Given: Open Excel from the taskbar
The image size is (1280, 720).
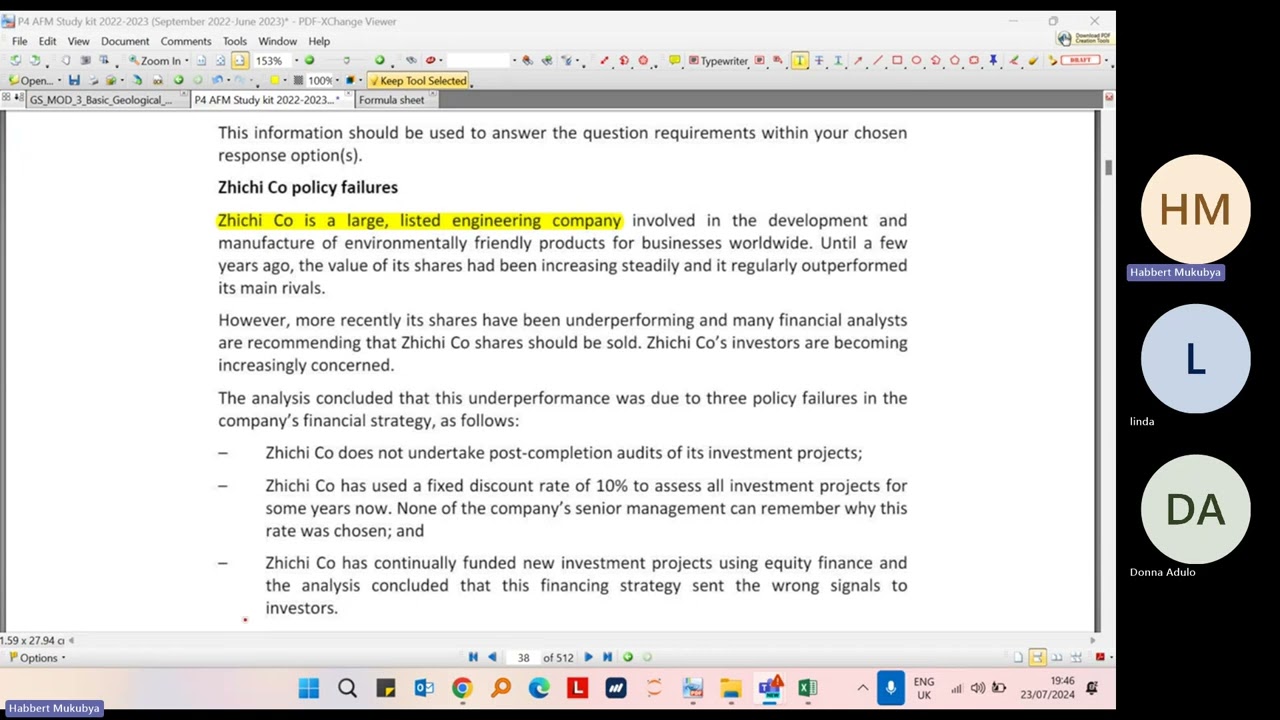Looking at the screenshot, I should tap(808, 688).
